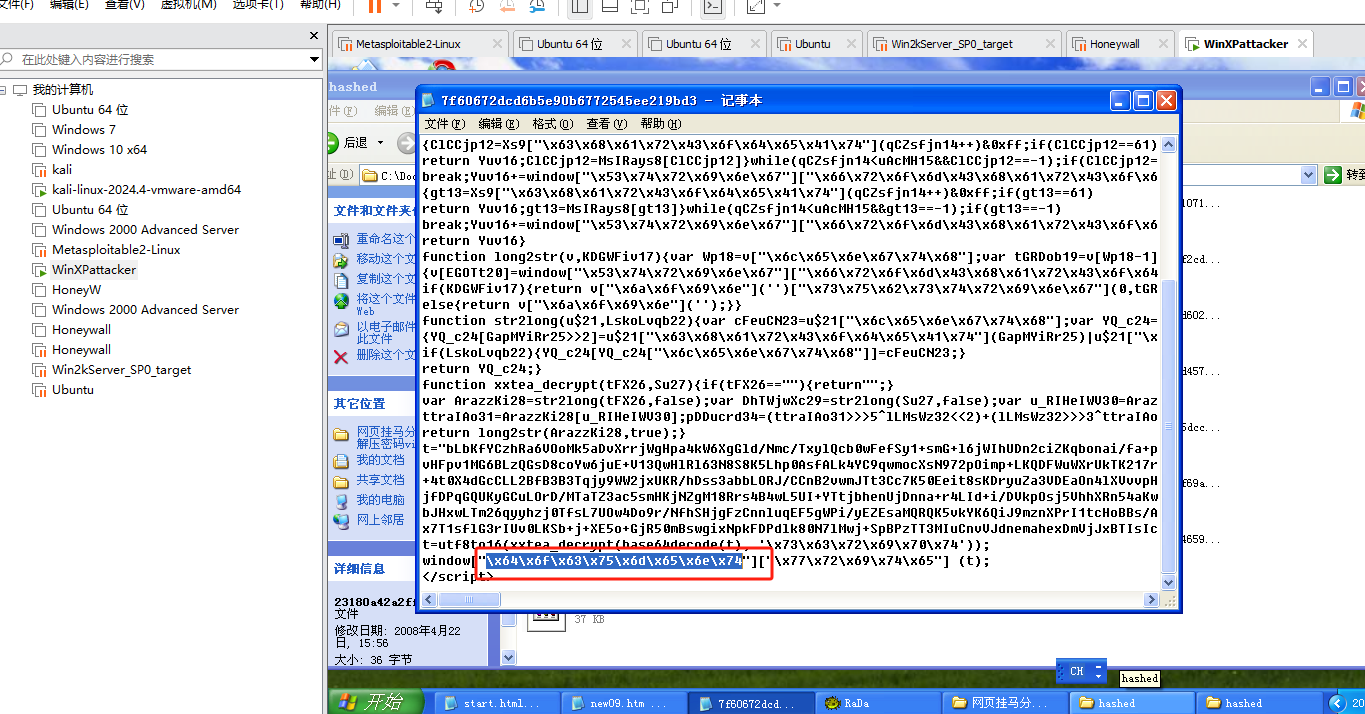This screenshot has height=714, width=1365.
Task: Open the back history dropdown in Explorer
Action: pos(380,143)
